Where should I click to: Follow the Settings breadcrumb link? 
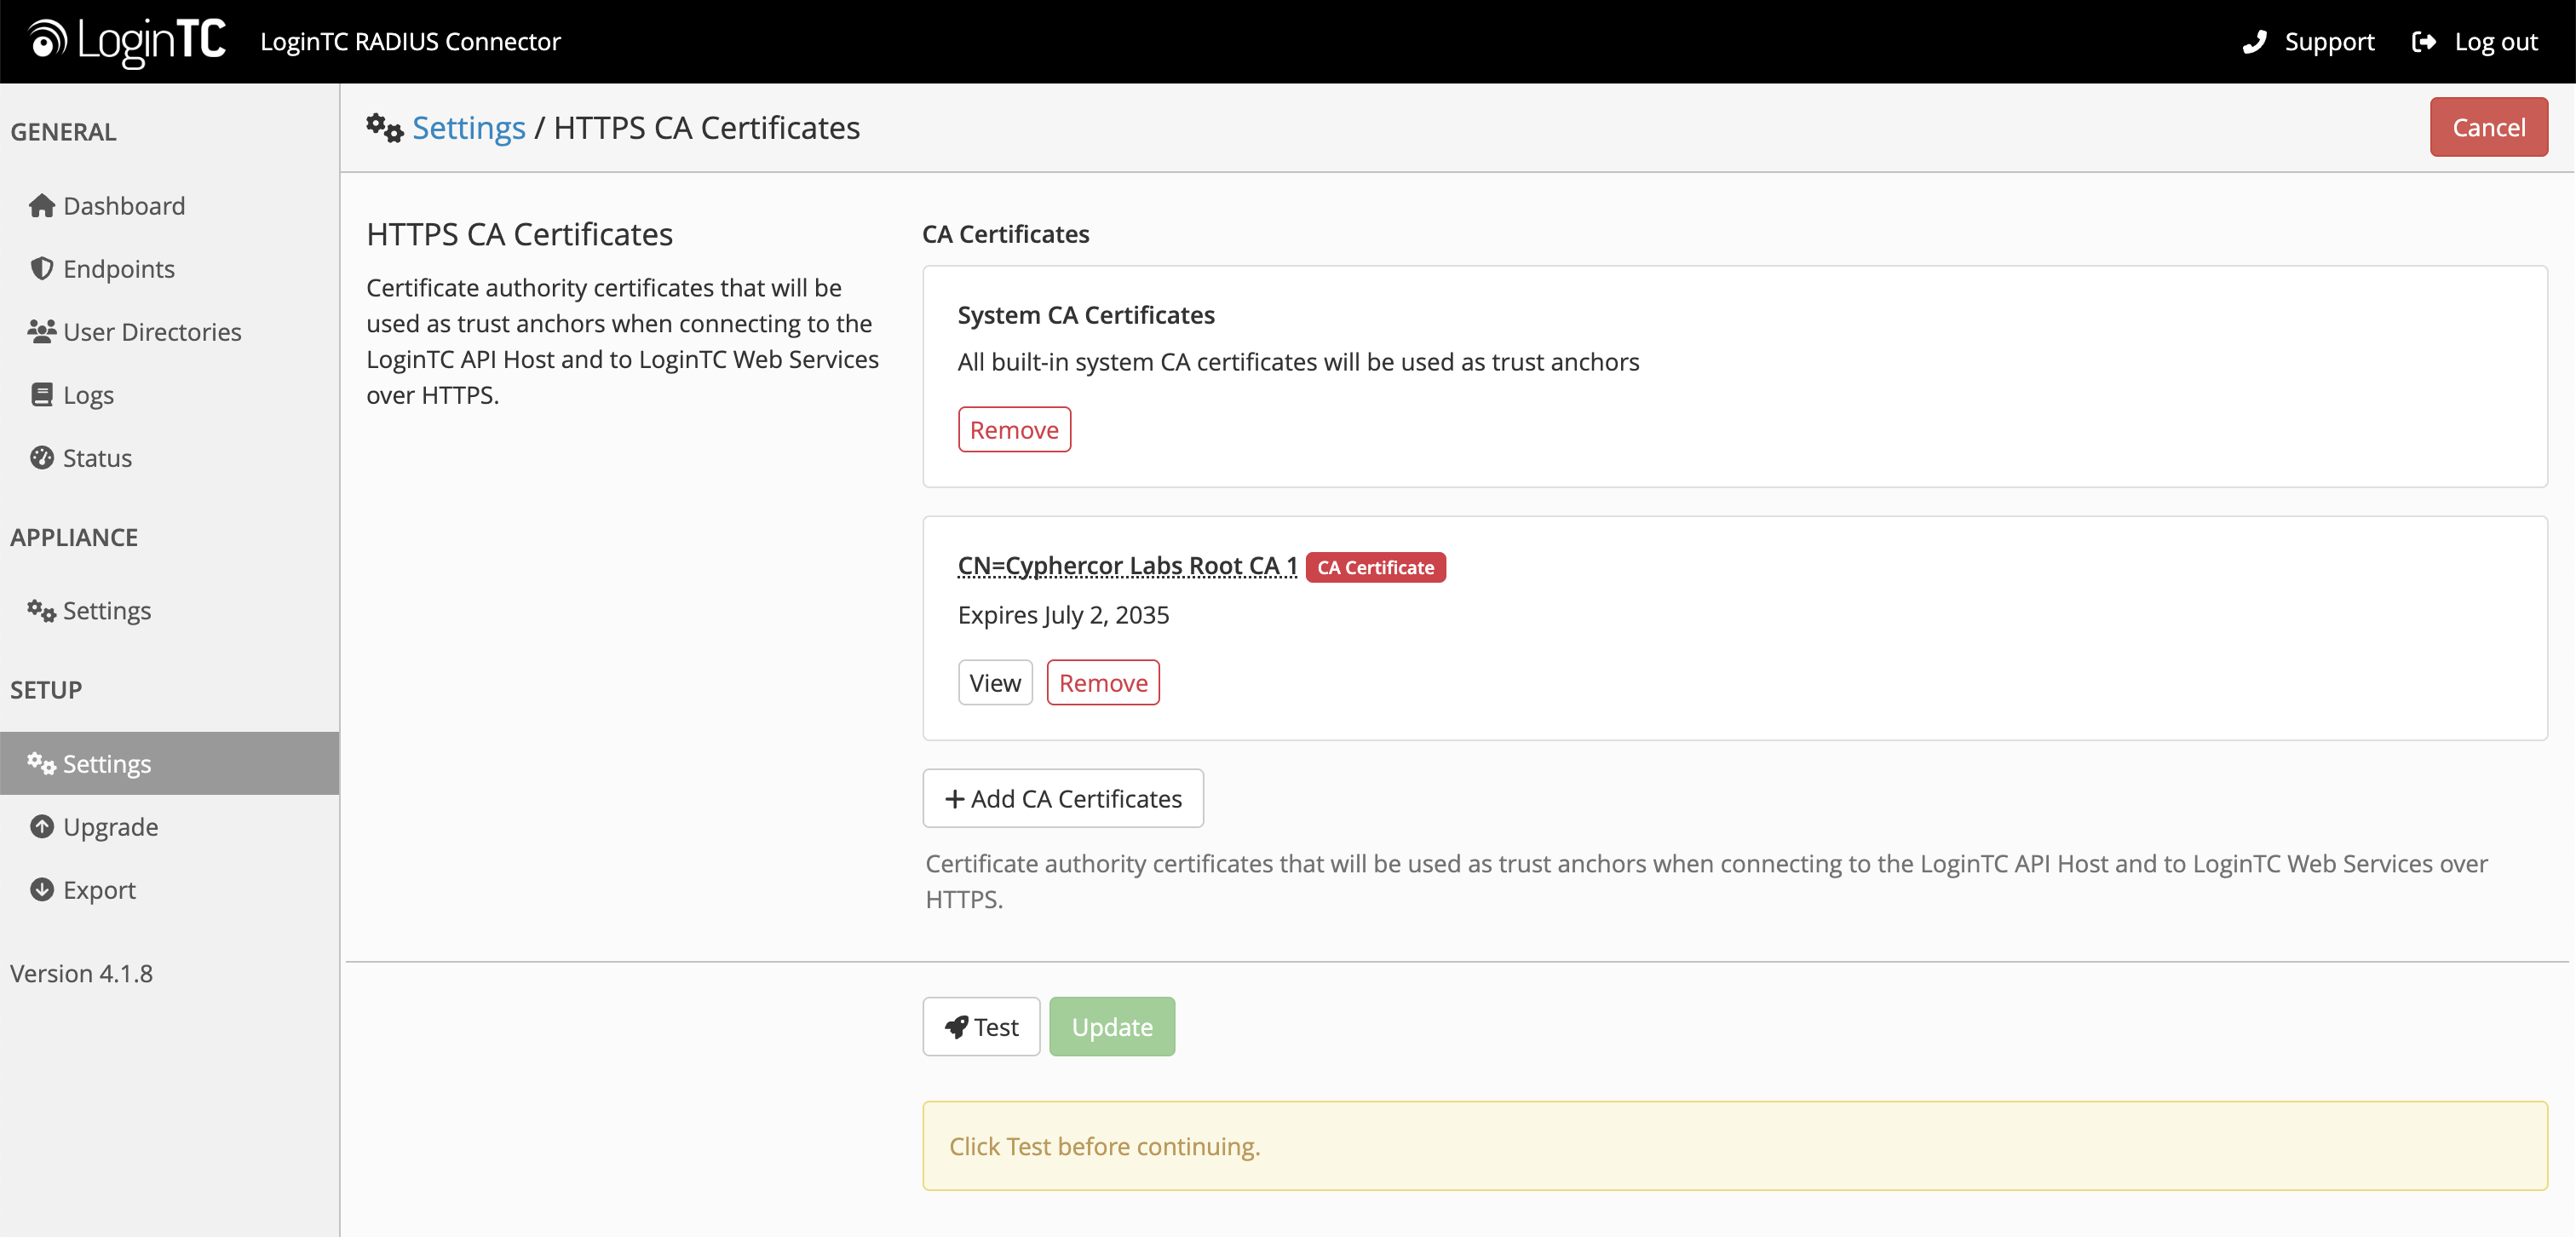[x=469, y=128]
